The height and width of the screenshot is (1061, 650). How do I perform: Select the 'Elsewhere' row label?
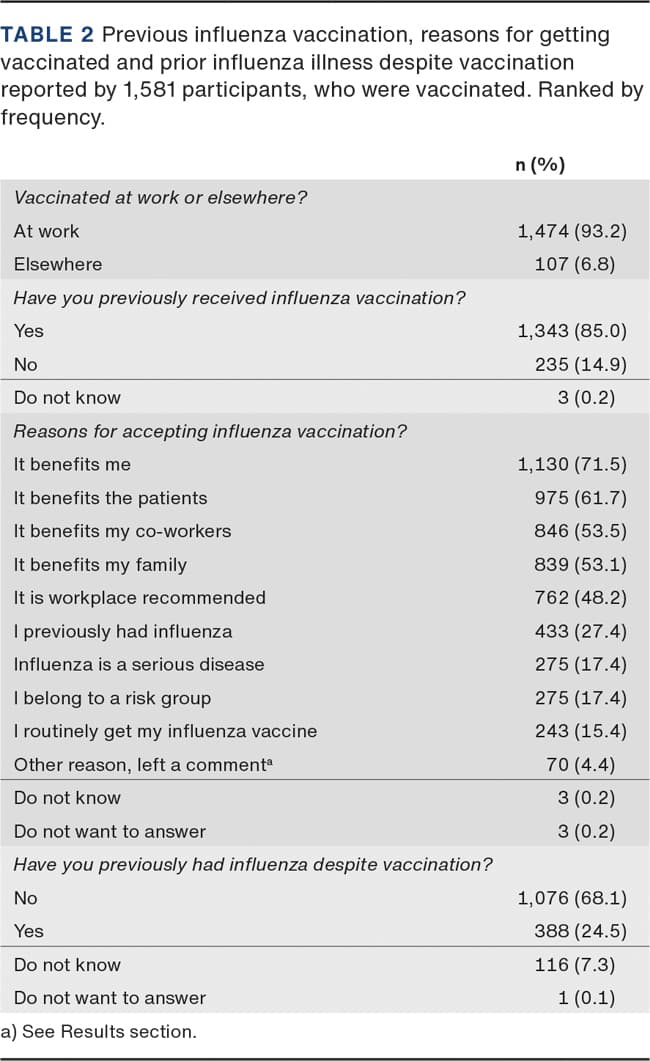point(58,264)
